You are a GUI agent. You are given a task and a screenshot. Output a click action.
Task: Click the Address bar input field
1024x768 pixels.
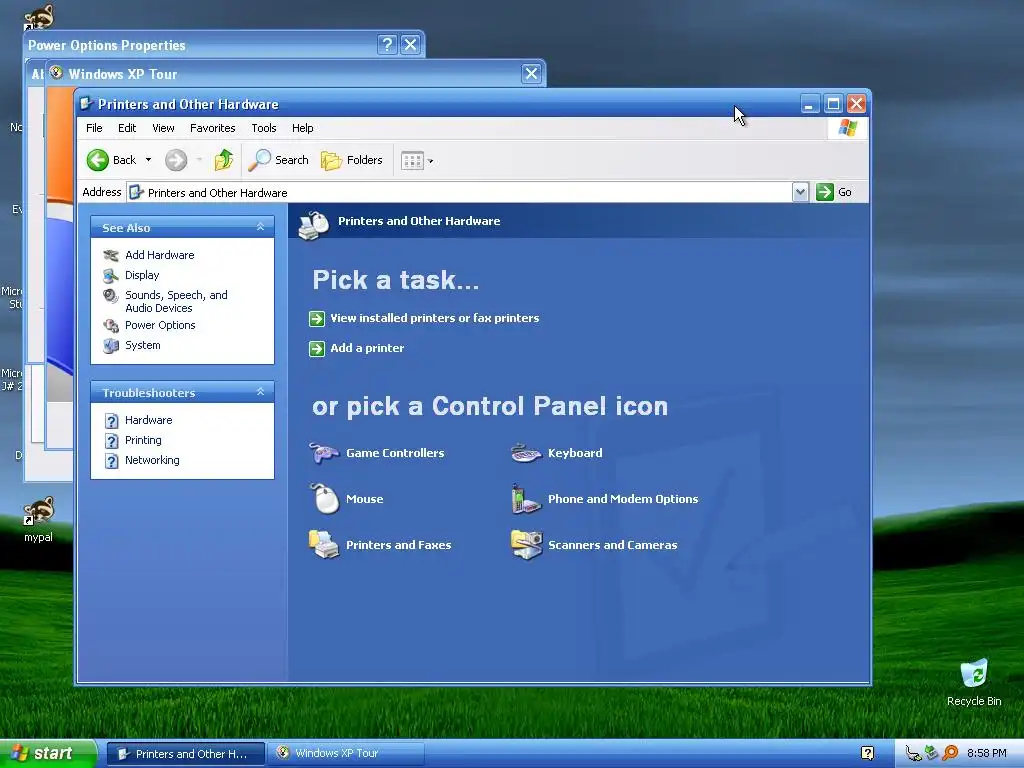point(459,193)
